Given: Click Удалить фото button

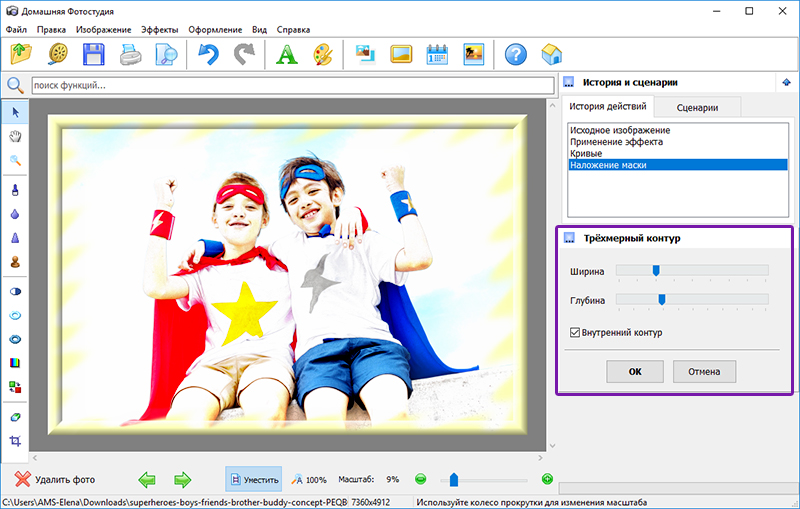Looking at the screenshot, I should pyautogui.click(x=55, y=479).
